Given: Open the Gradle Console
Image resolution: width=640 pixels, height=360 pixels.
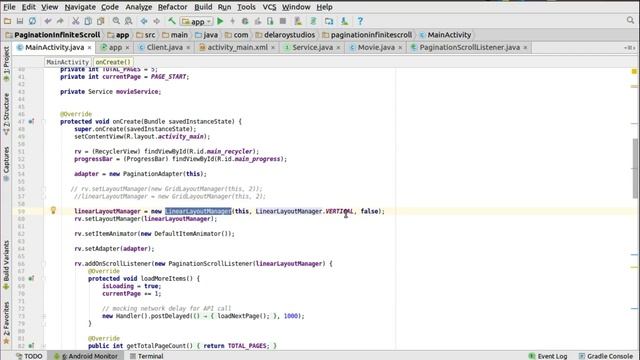Looking at the screenshot, I should [605, 356].
